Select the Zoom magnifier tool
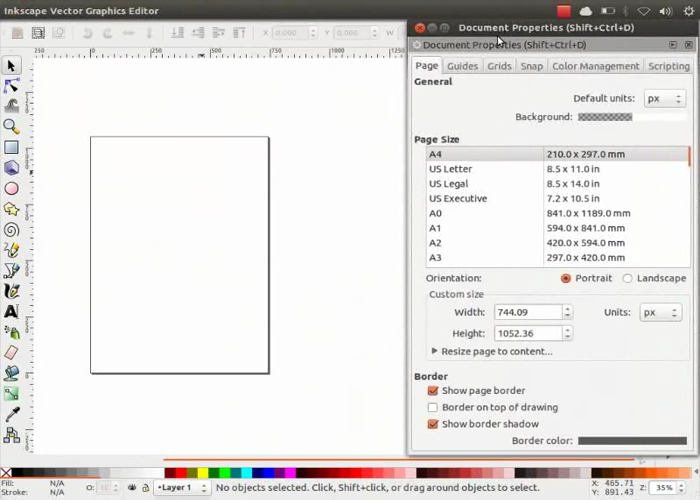Image resolution: width=700 pixels, height=500 pixels. [x=11, y=126]
